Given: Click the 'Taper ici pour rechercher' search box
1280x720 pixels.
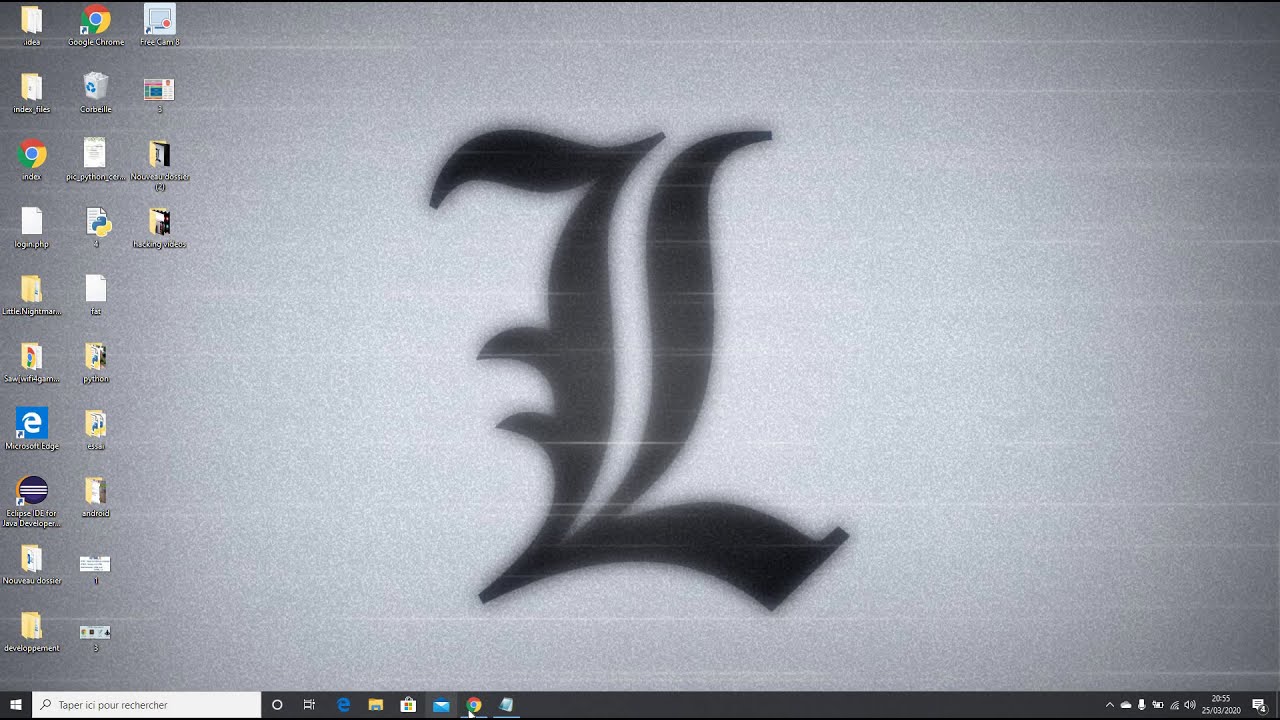Looking at the screenshot, I should 147,705.
